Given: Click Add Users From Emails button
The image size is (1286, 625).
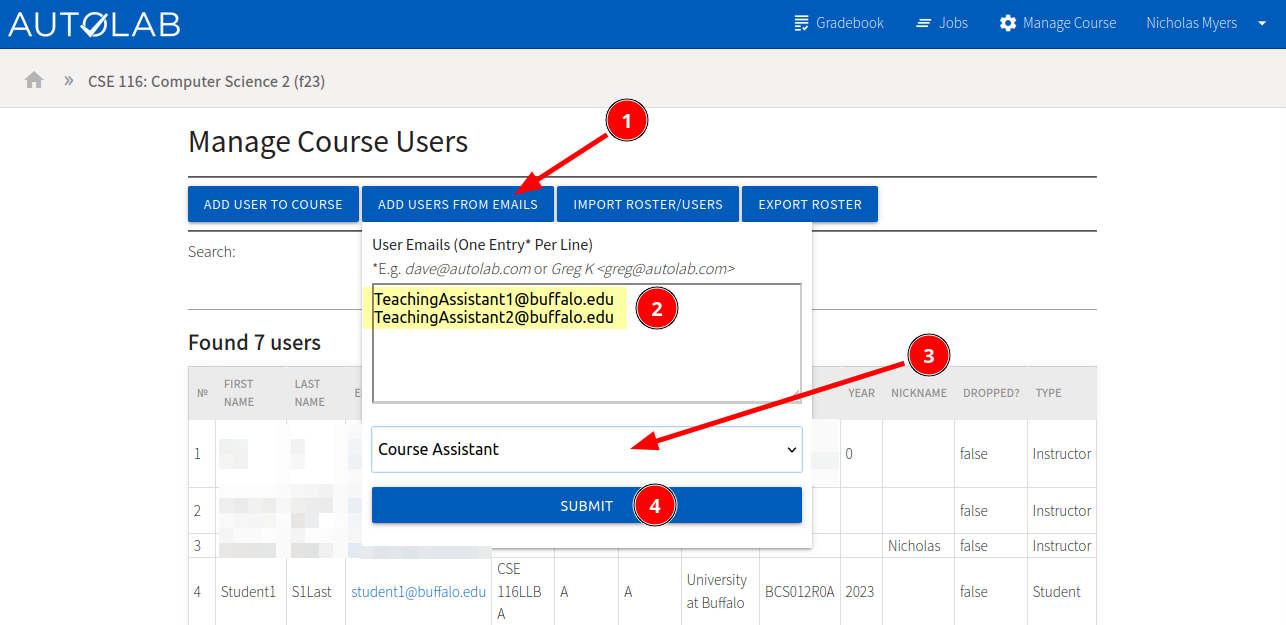Looking at the screenshot, I should click(x=458, y=204).
